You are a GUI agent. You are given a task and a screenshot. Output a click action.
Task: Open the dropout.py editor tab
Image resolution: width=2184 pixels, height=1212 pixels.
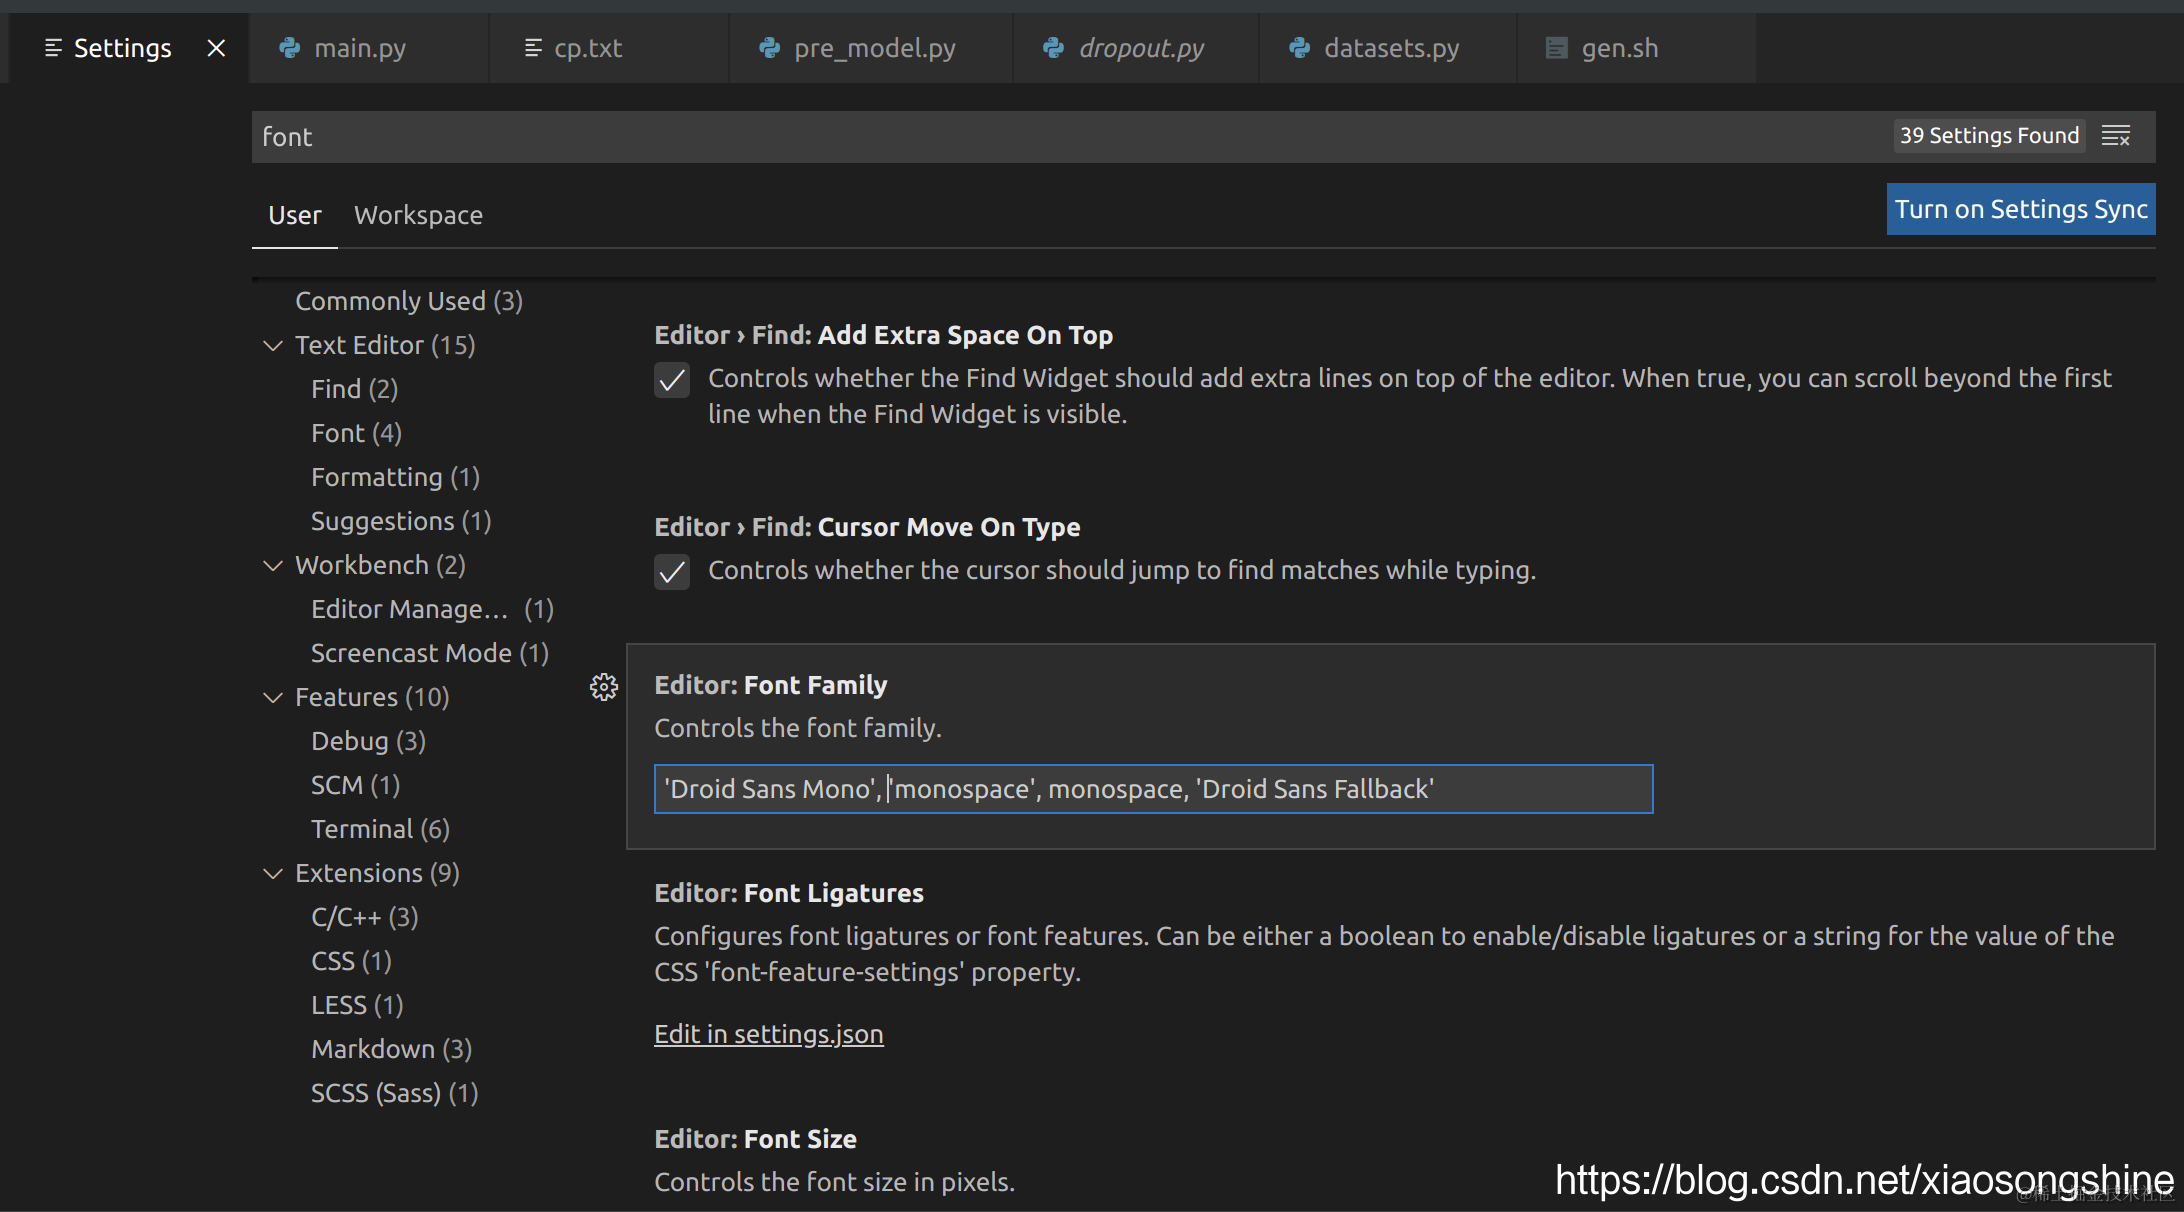pos(1140,48)
